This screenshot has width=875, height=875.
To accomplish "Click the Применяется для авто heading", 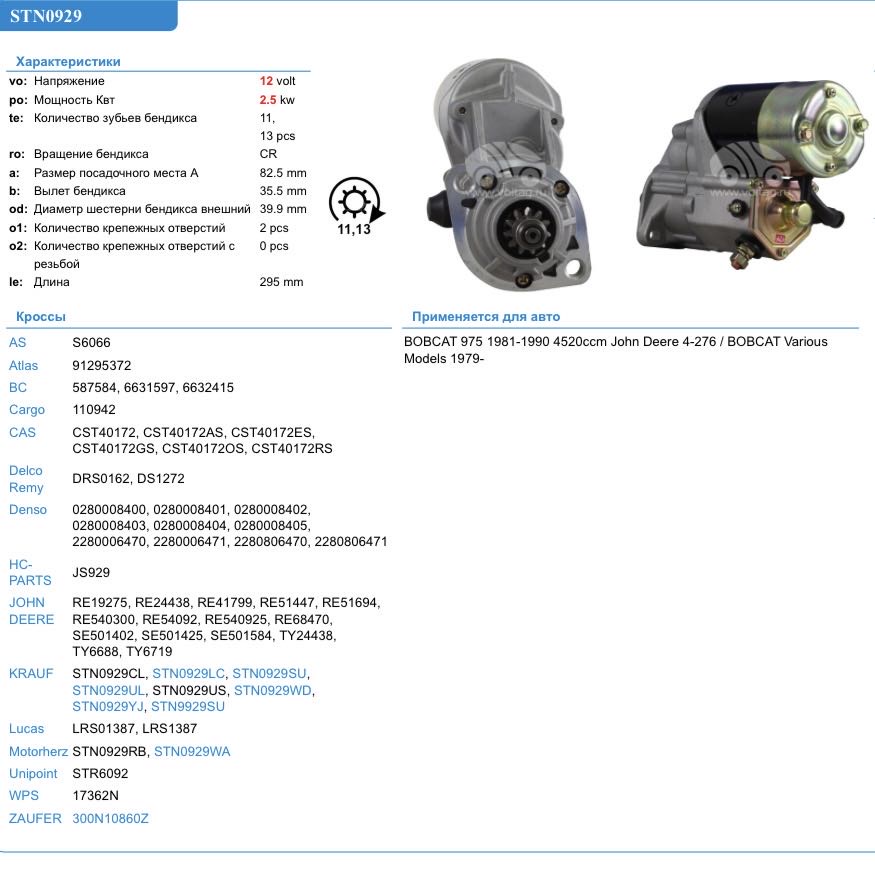I will [486, 317].
